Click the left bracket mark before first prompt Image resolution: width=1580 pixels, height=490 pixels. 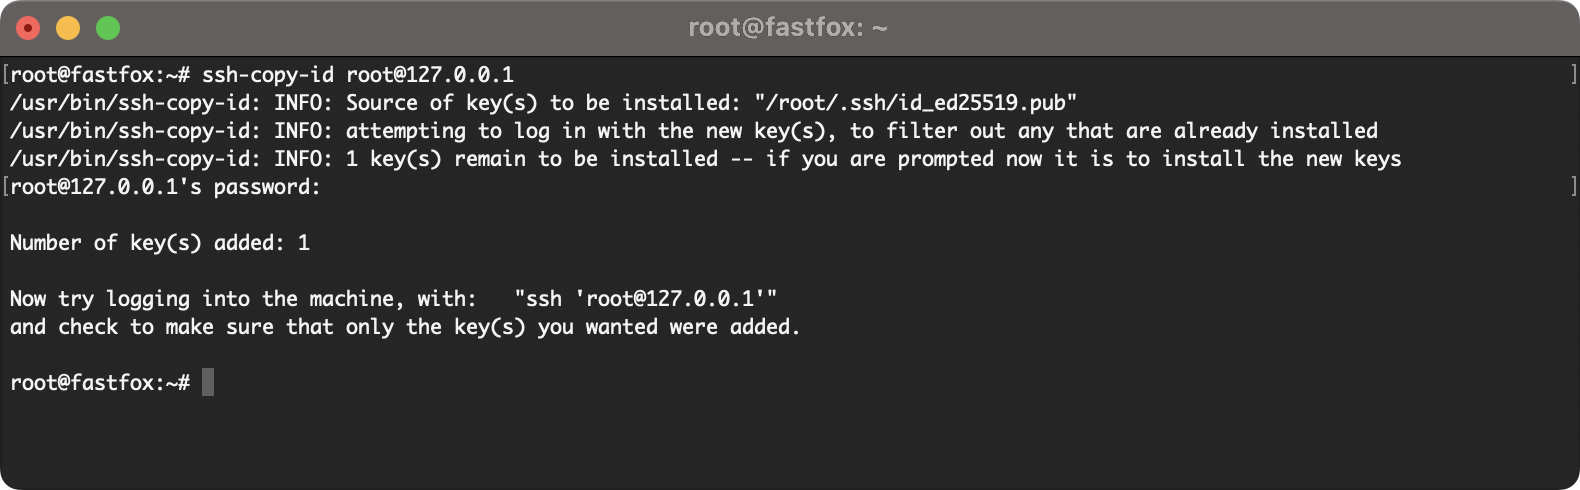coord(6,74)
